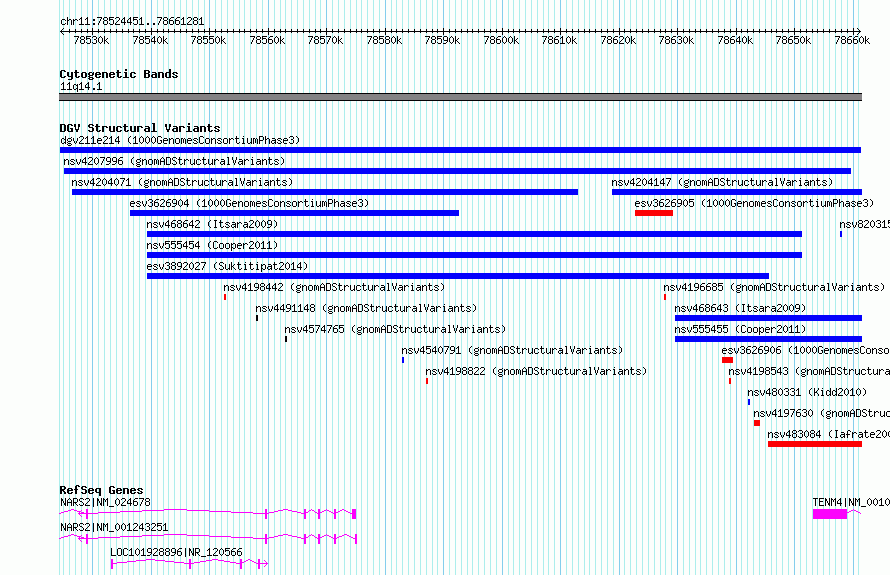
Task: Click the Cytogenetic Bands track title
Action: [x=119, y=74]
